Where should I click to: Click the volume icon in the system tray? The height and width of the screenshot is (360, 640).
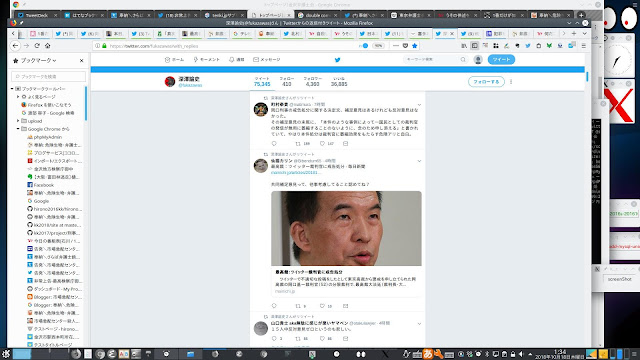tap(521, 354)
